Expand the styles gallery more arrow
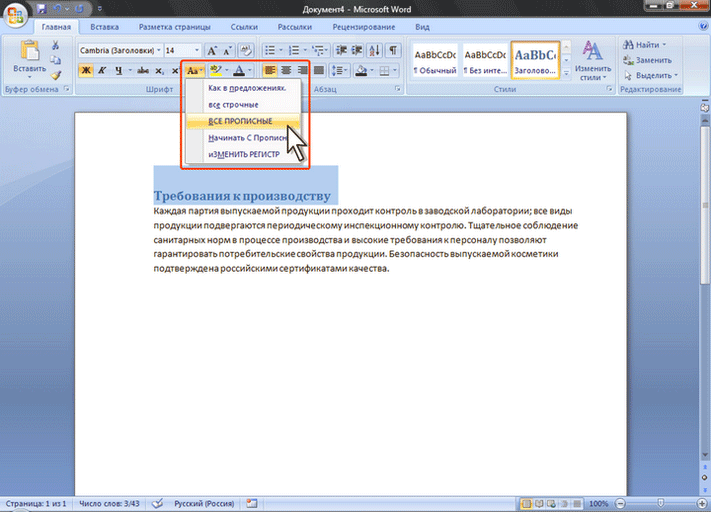The width and height of the screenshot is (711, 512). click(566, 74)
